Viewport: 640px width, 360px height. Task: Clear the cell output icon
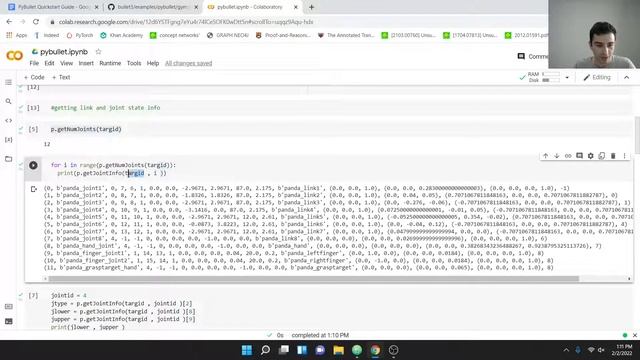pos(34,189)
